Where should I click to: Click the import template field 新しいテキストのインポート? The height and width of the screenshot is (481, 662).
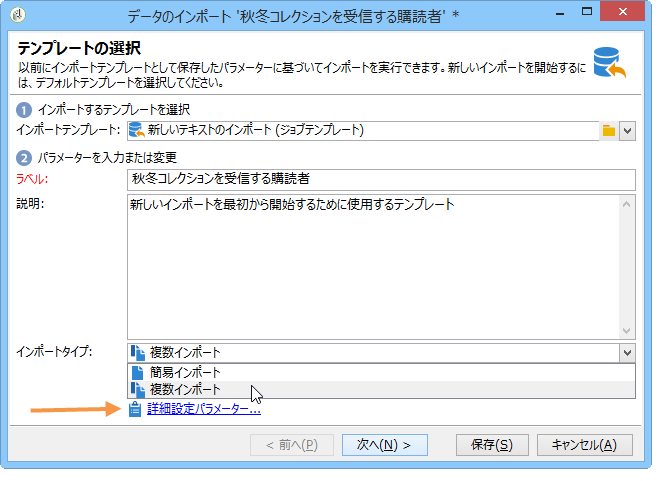[363, 131]
